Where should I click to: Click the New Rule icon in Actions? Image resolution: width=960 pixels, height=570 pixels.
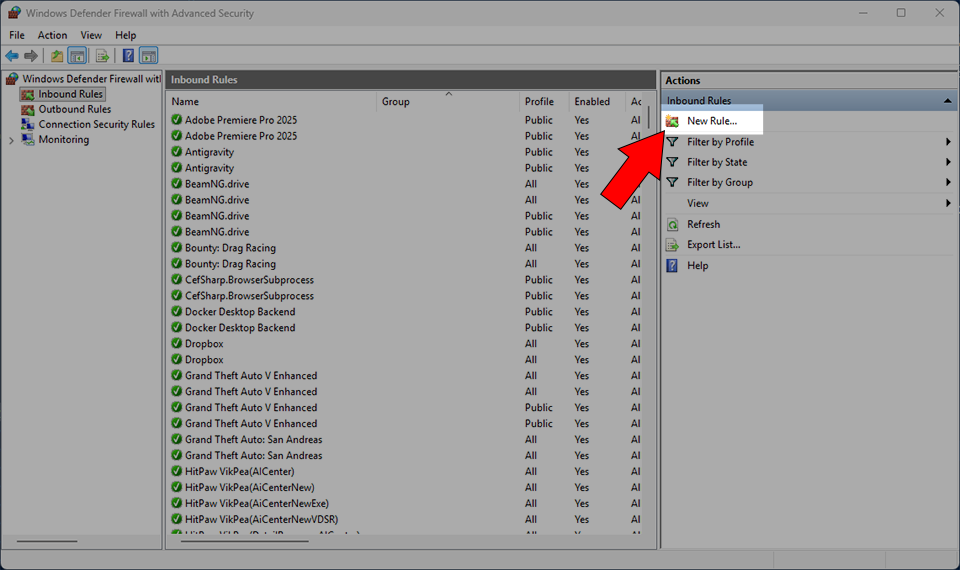(x=672, y=121)
